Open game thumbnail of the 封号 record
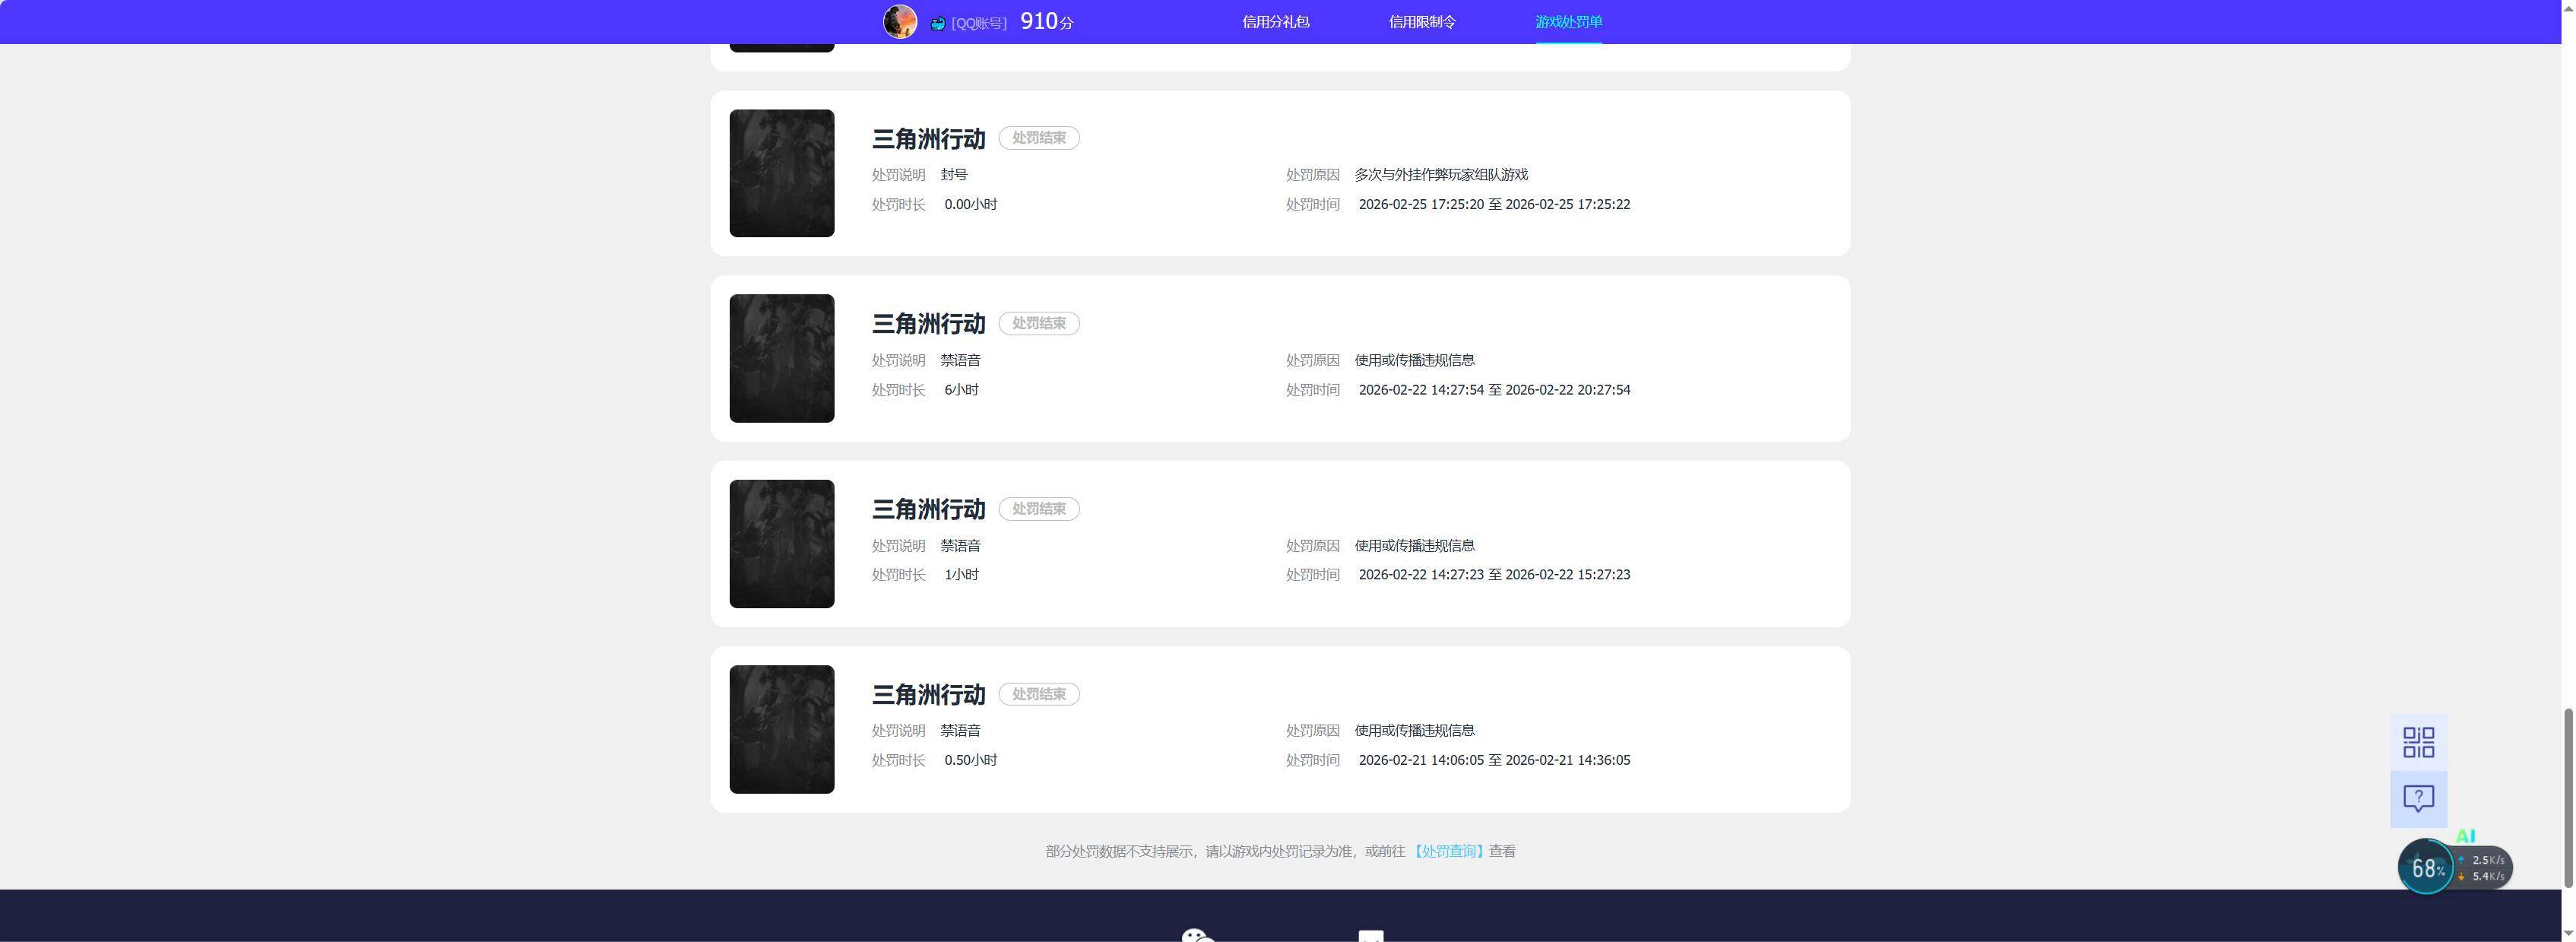Image resolution: width=2576 pixels, height=942 pixels. pyautogui.click(x=782, y=173)
